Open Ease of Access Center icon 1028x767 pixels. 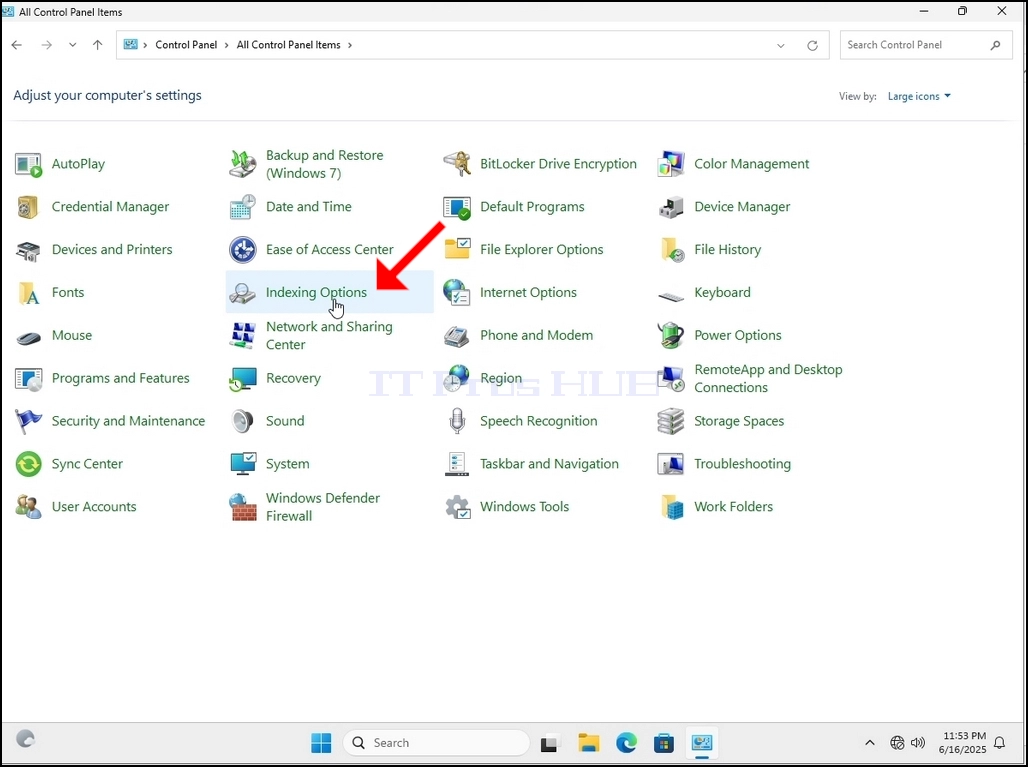tap(243, 250)
